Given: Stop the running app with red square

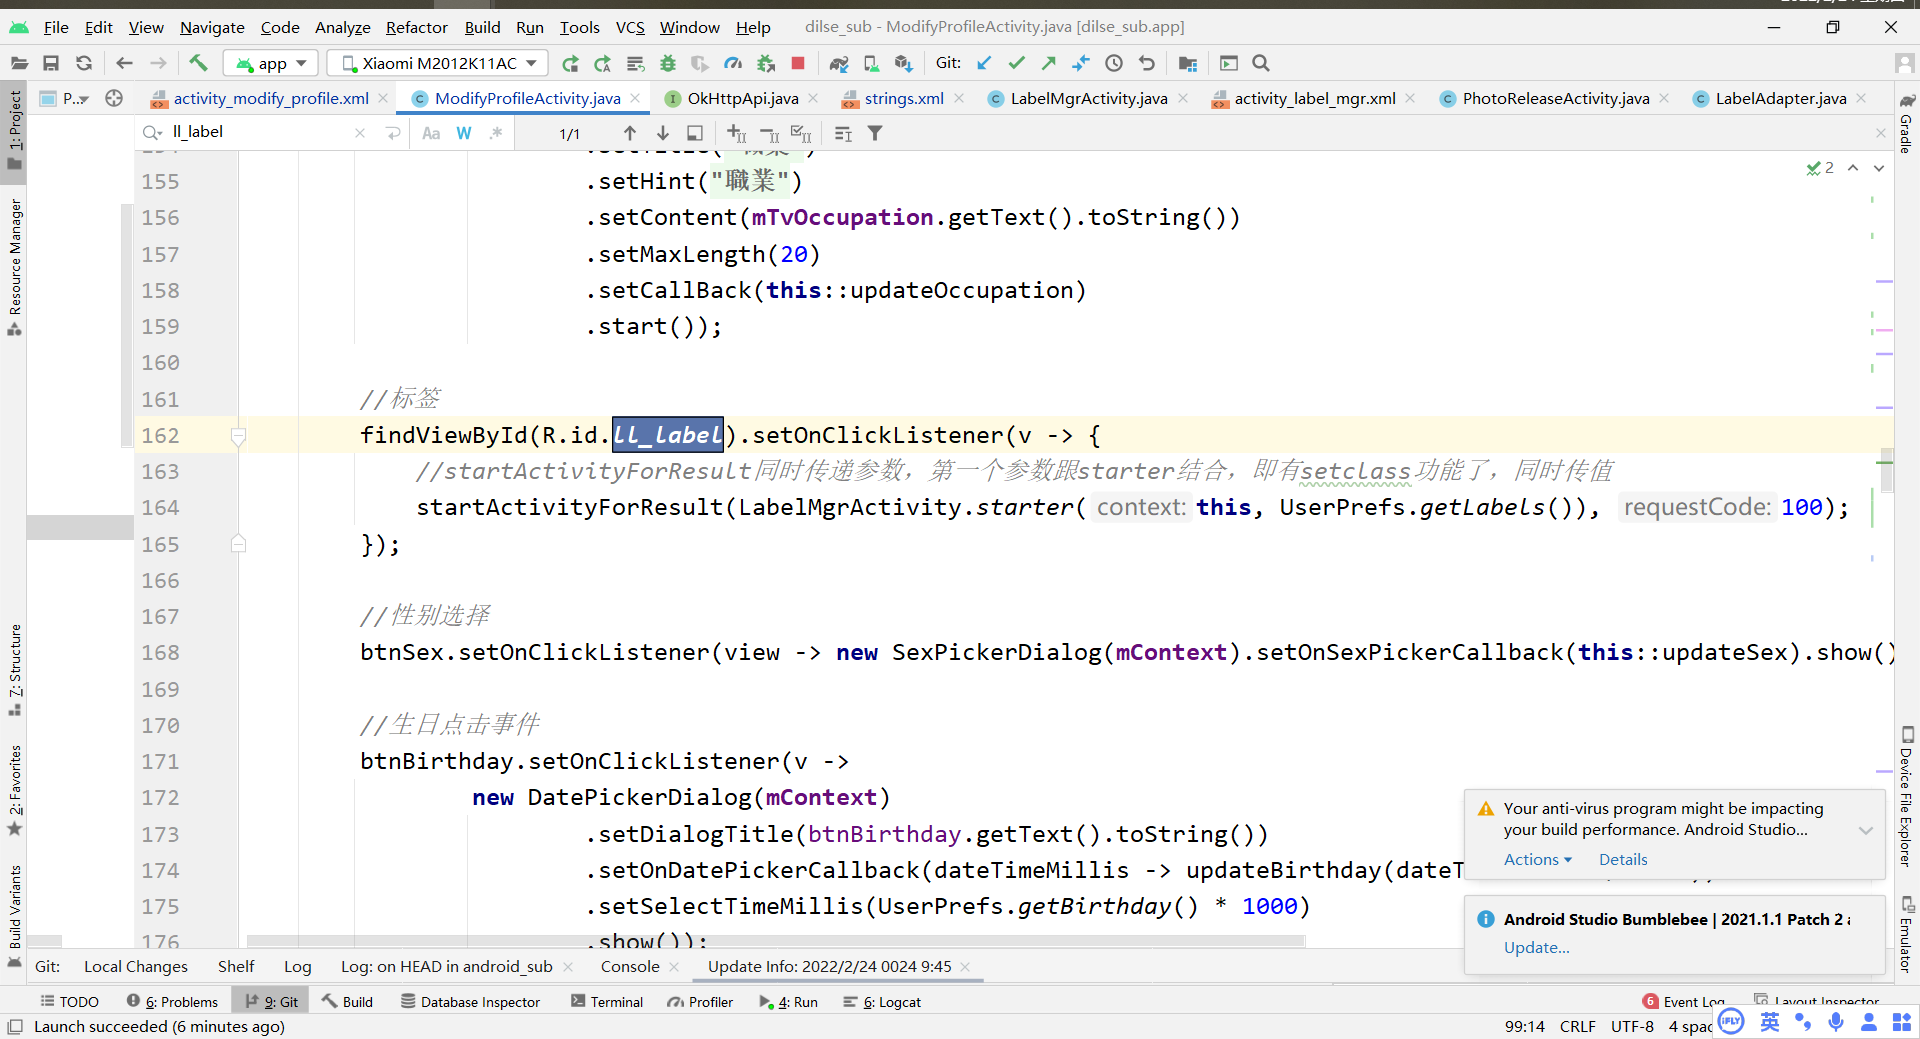Looking at the screenshot, I should (798, 63).
